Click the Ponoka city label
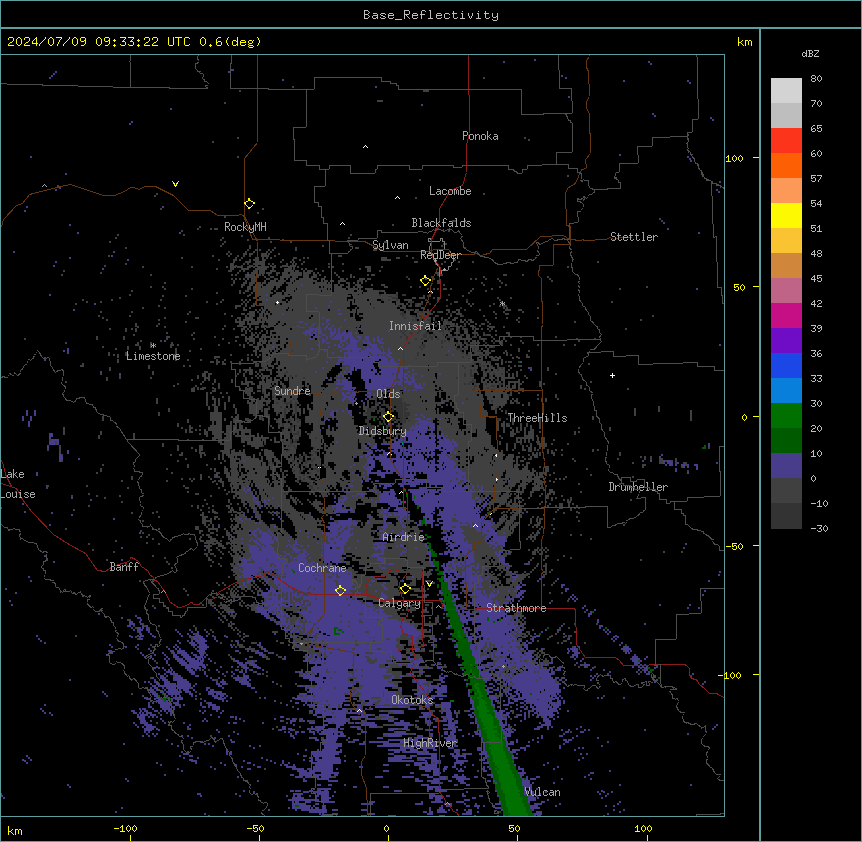This screenshot has width=862, height=842. coord(480,136)
